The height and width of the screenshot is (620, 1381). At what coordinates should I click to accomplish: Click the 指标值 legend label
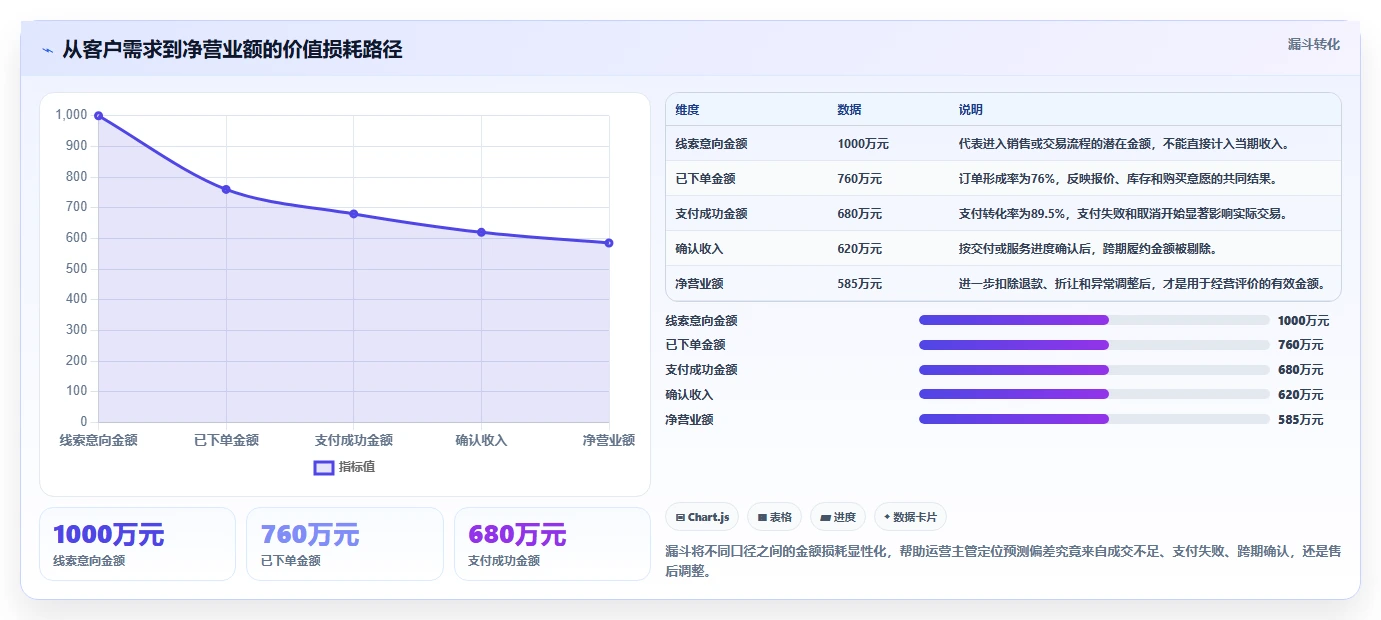coord(357,467)
